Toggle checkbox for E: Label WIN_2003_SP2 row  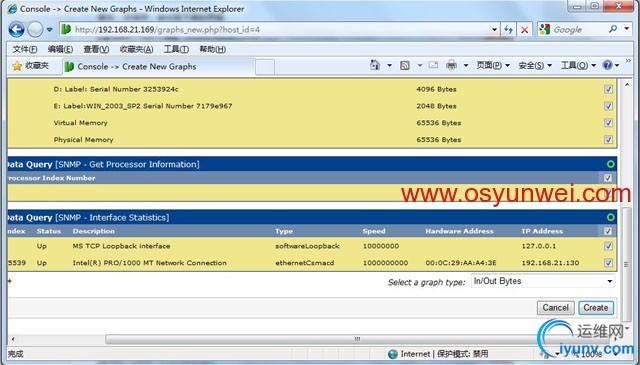(x=608, y=106)
